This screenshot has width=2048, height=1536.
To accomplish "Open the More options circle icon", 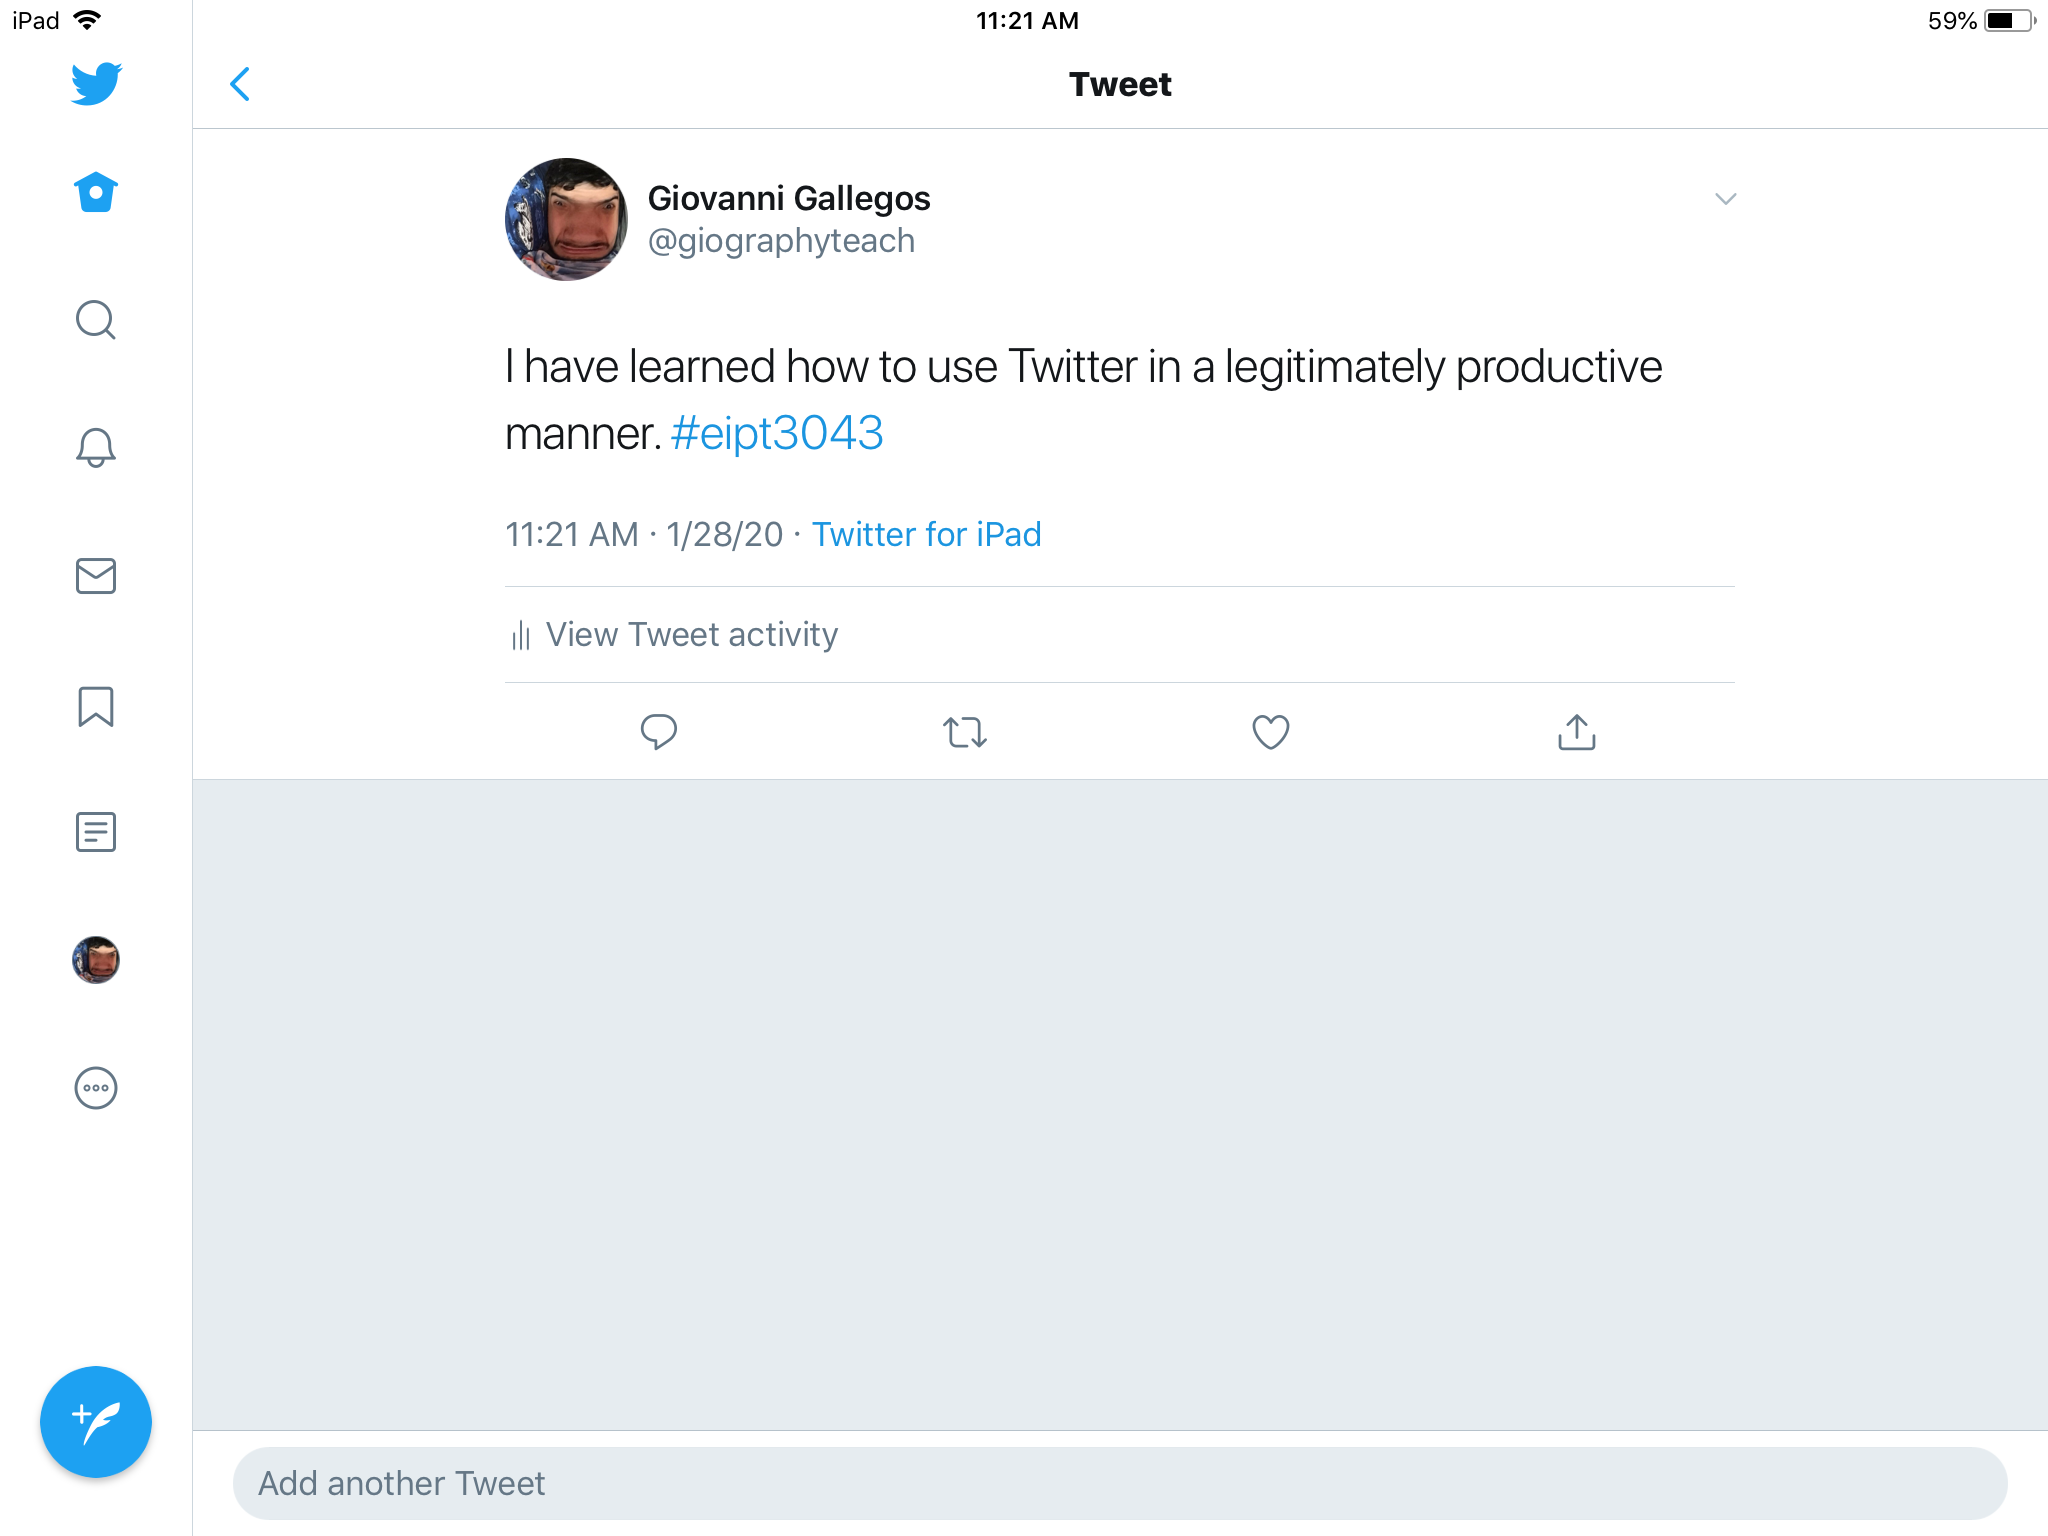I will 96,1088.
